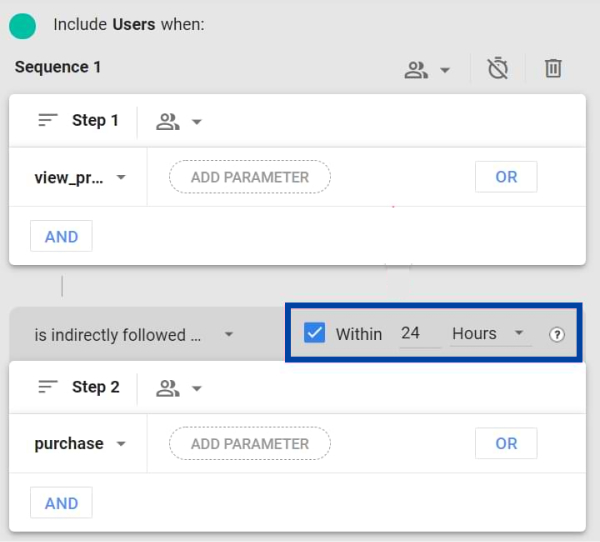The width and height of the screenshot is (600, 542).
Task: Open the Hours time unit dropdown
Action: point(488,334)
